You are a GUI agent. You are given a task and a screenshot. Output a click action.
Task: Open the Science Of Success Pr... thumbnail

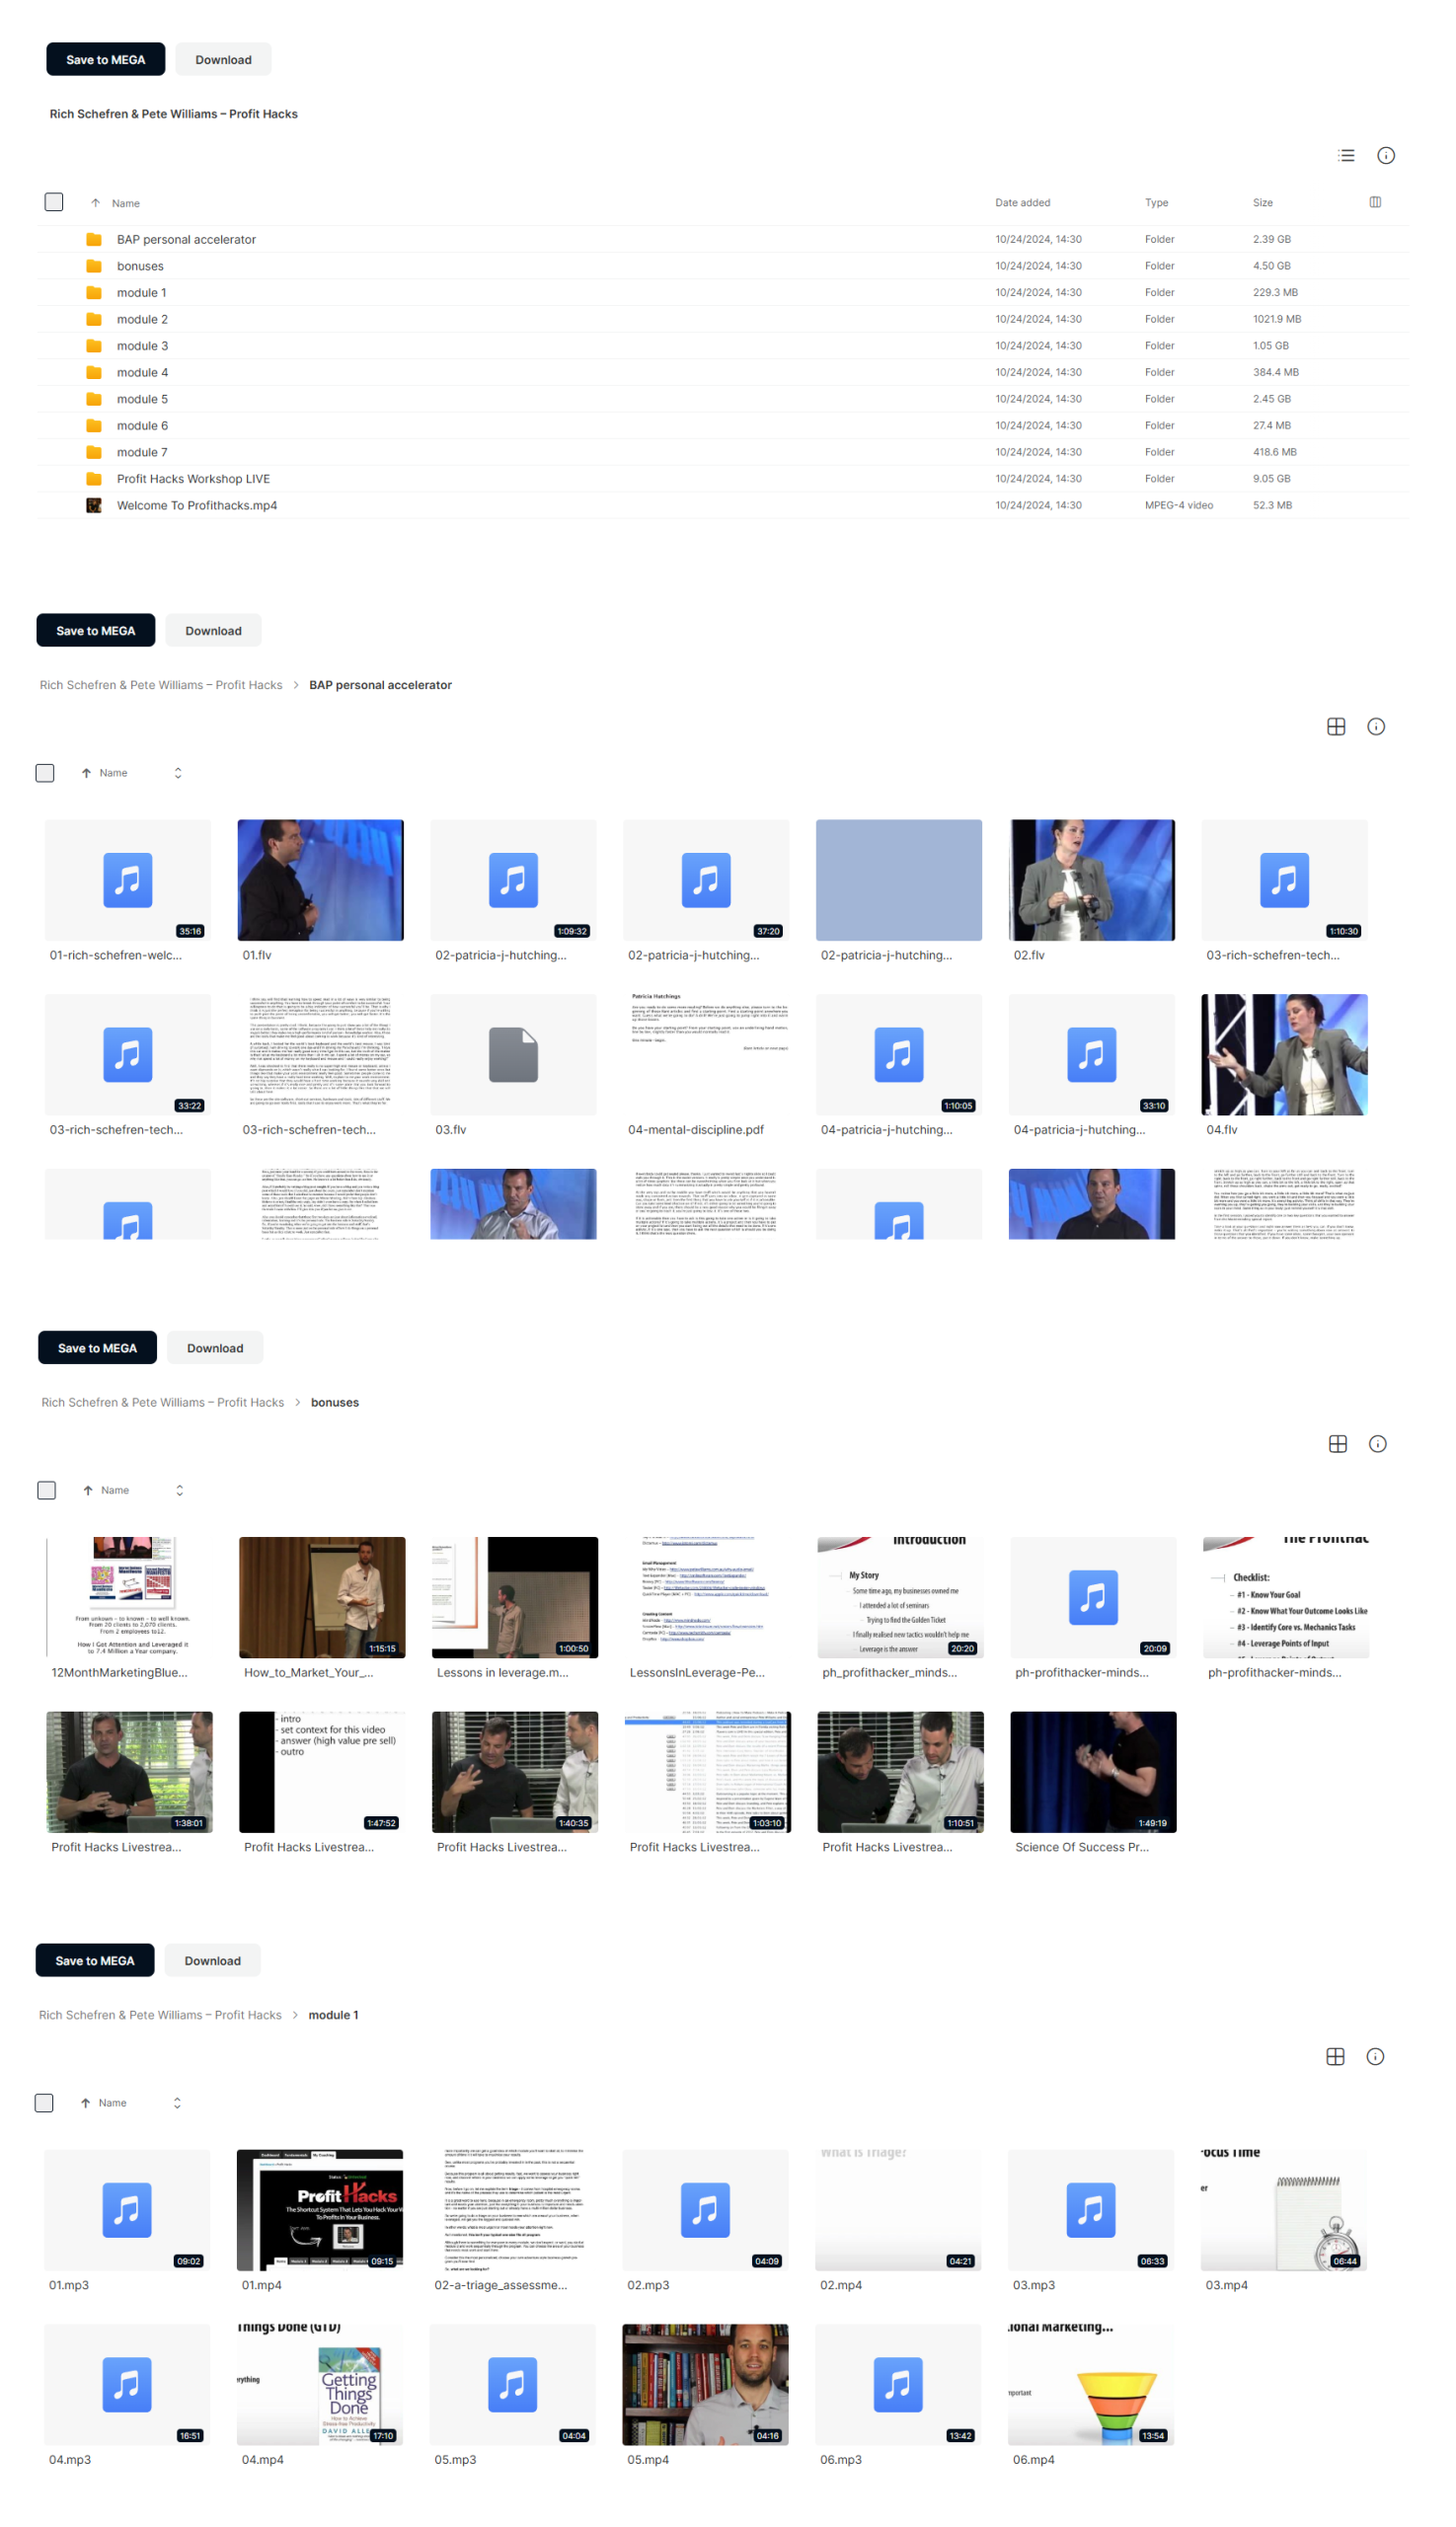pos(1093,1771)
